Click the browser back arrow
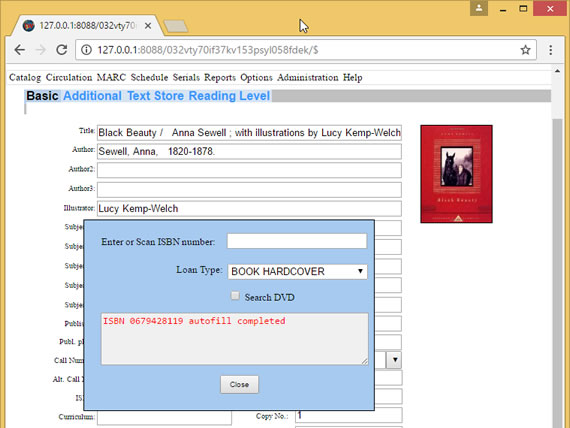Image resolution: width=570 pixels, height=428 pixels. (20, 50)
